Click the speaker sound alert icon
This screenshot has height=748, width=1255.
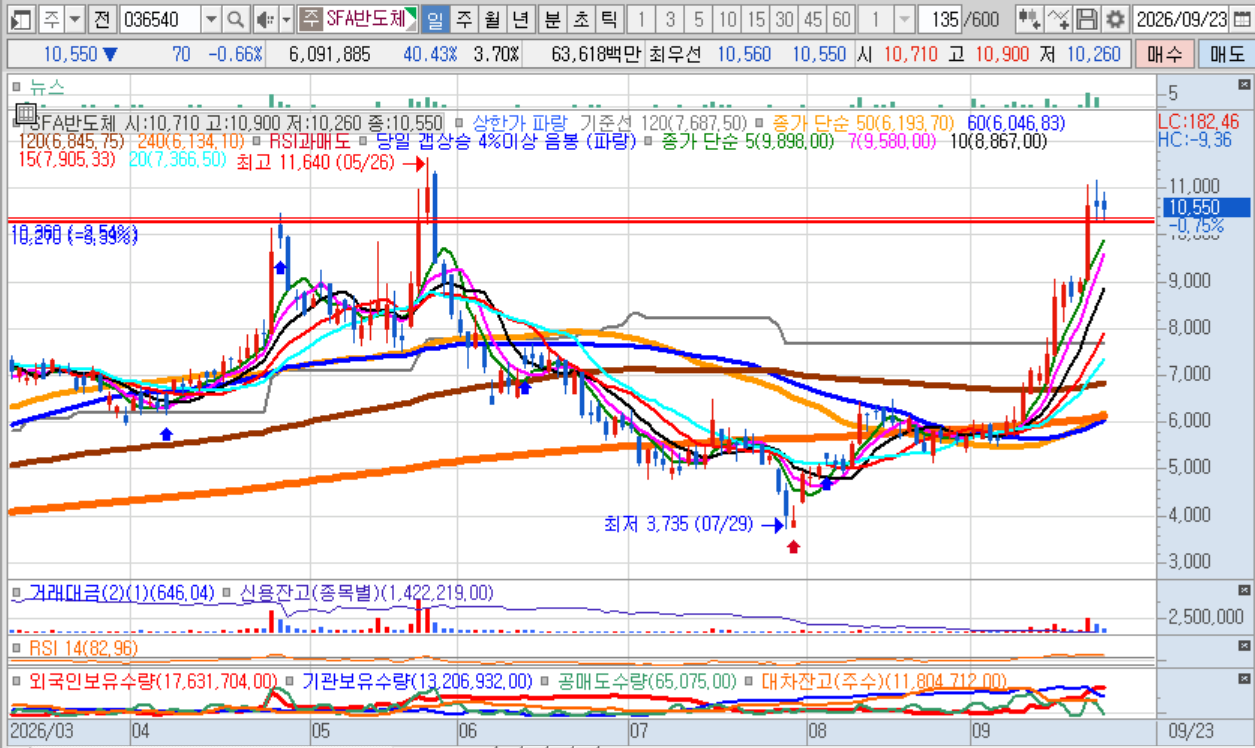tap(264, 19)
